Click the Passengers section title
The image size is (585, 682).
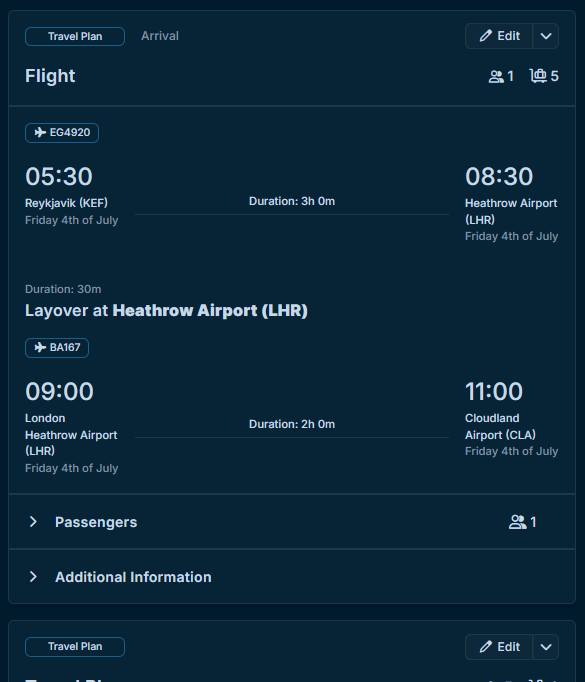[x=96, y=522]
